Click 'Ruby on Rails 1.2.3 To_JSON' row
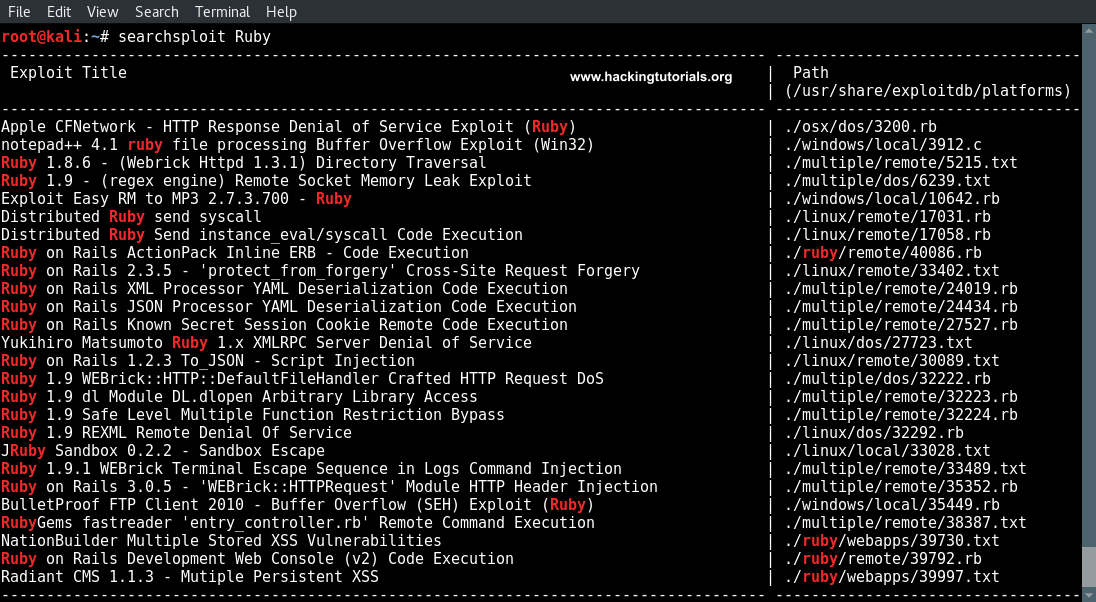1096x602 pixels. (x=208, y=361)
